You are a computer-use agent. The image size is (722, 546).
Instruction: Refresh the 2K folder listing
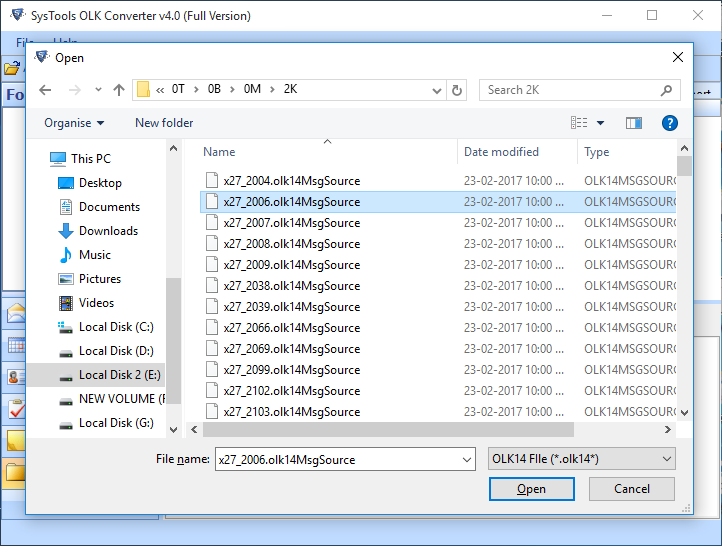456,90
